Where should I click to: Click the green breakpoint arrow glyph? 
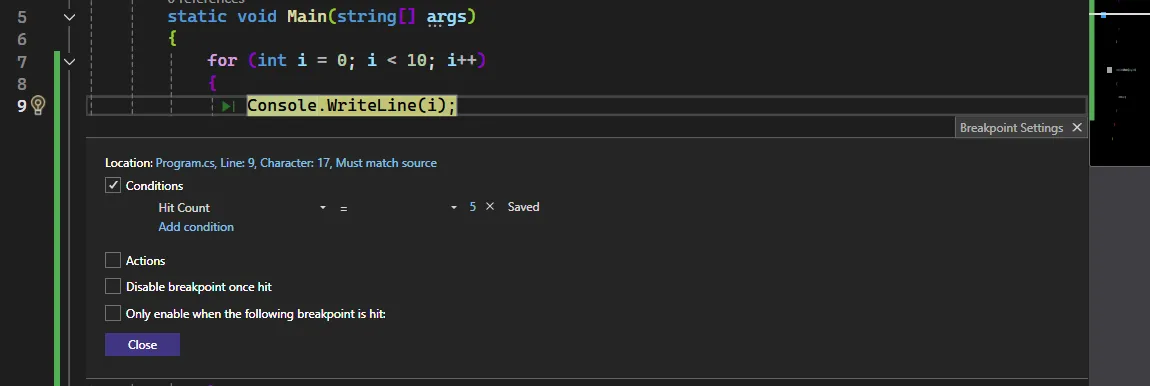227,106
